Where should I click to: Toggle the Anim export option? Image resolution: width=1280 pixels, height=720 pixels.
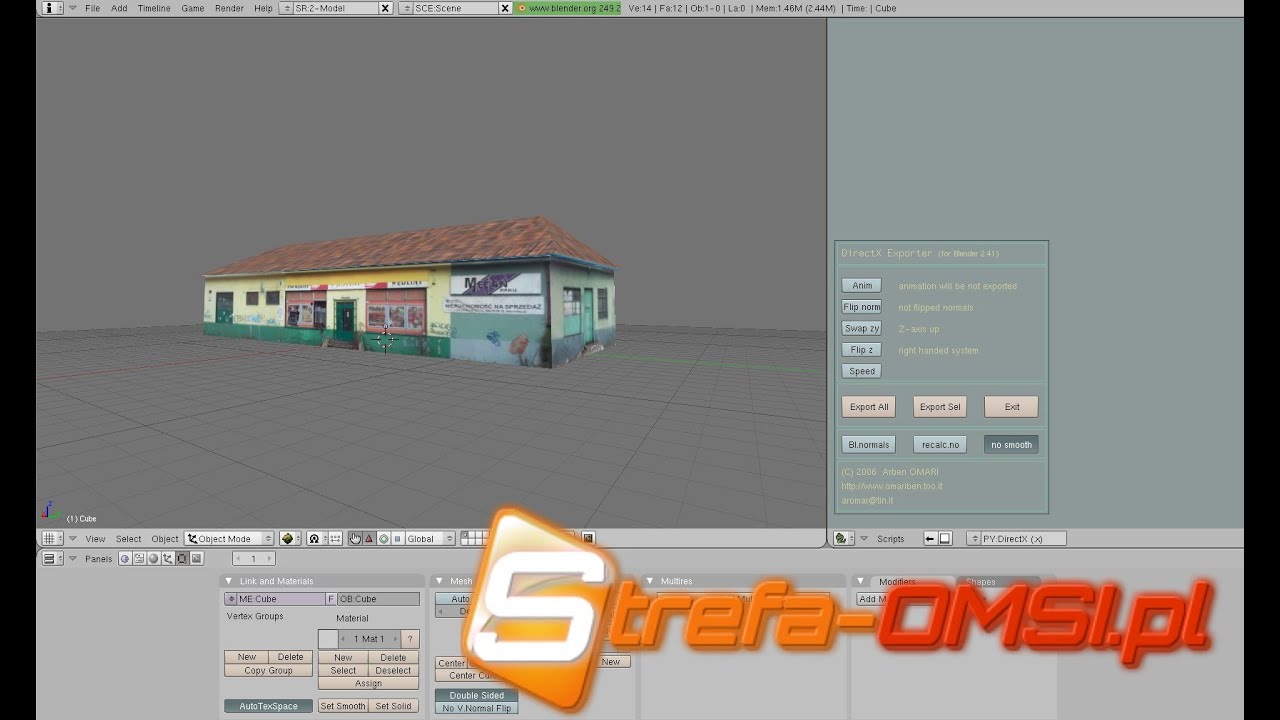point(861,285)
